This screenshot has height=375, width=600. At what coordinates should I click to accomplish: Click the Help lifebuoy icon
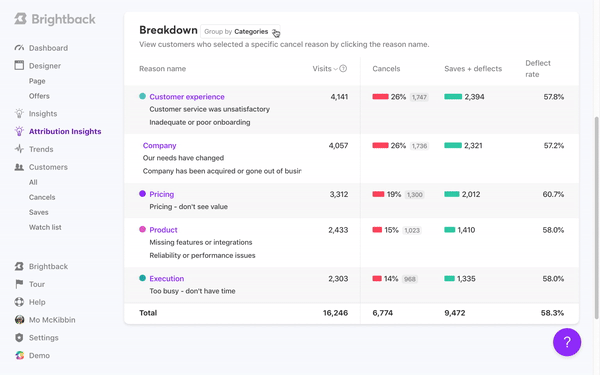point(19,302)
